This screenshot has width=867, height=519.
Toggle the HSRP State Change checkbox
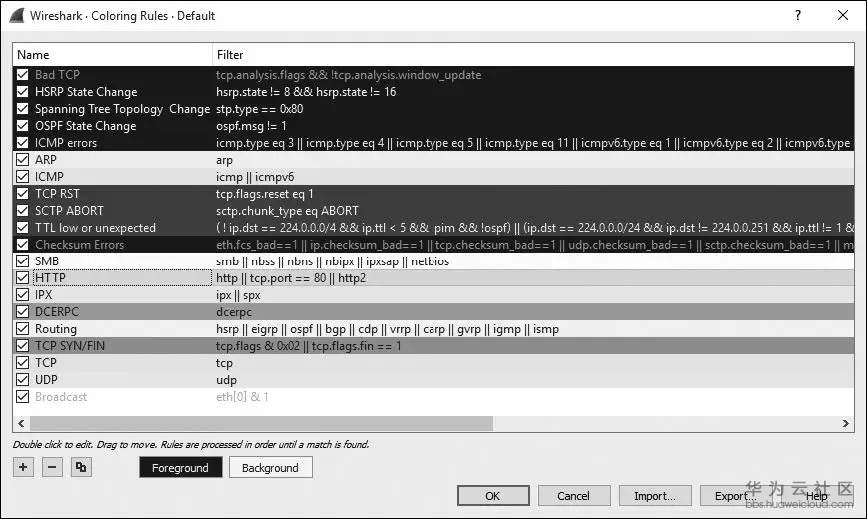(23, 92)
